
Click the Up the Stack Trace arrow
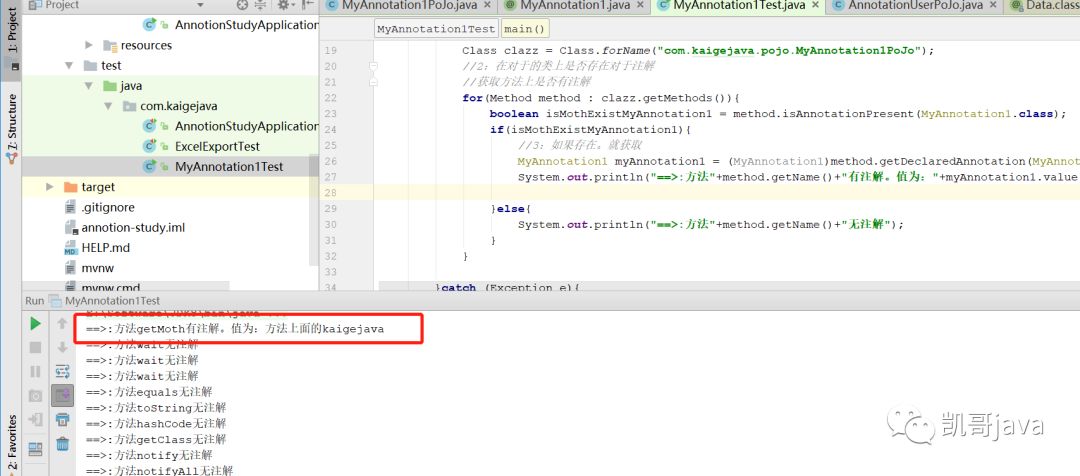[x=62, y=324]
